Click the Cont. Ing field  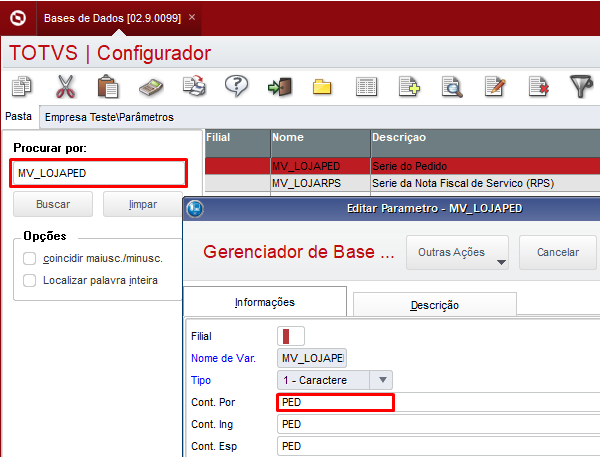coord(439,424)
